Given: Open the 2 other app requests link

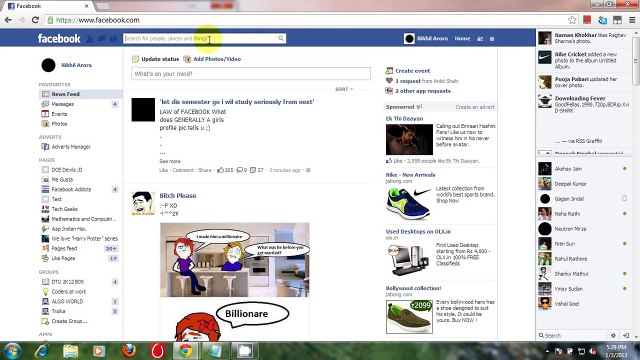Looking at the screenshot, I should pyautogui.click(x=423, y=91).
